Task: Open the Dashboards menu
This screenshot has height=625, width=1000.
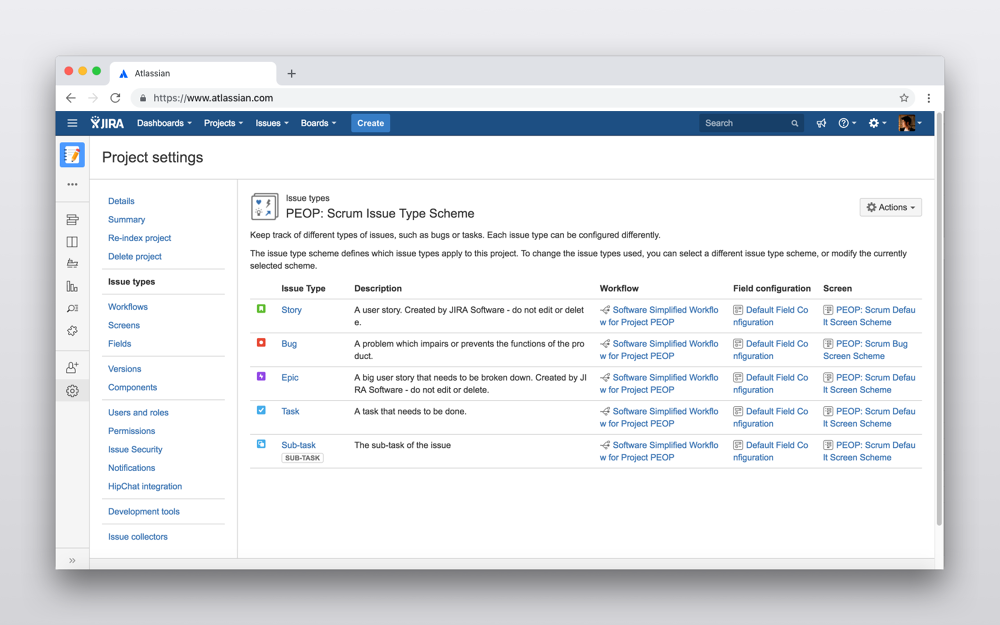Action: [163, 123]
